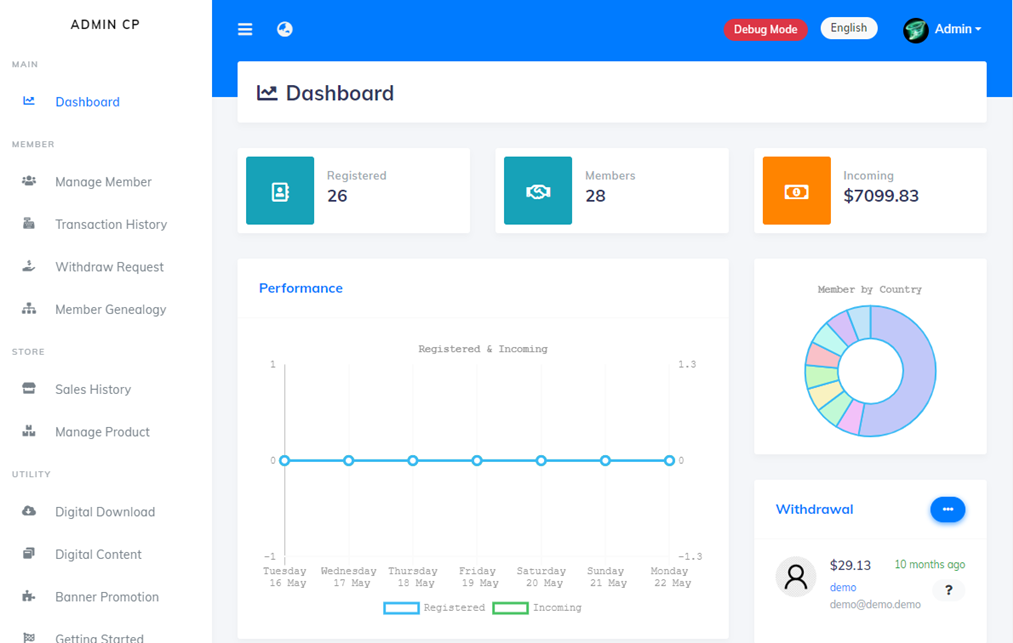The height and width of the screenshot is (643, 1013).
Task: Open Transaction History from sidebar
Action: pos(111,224)
